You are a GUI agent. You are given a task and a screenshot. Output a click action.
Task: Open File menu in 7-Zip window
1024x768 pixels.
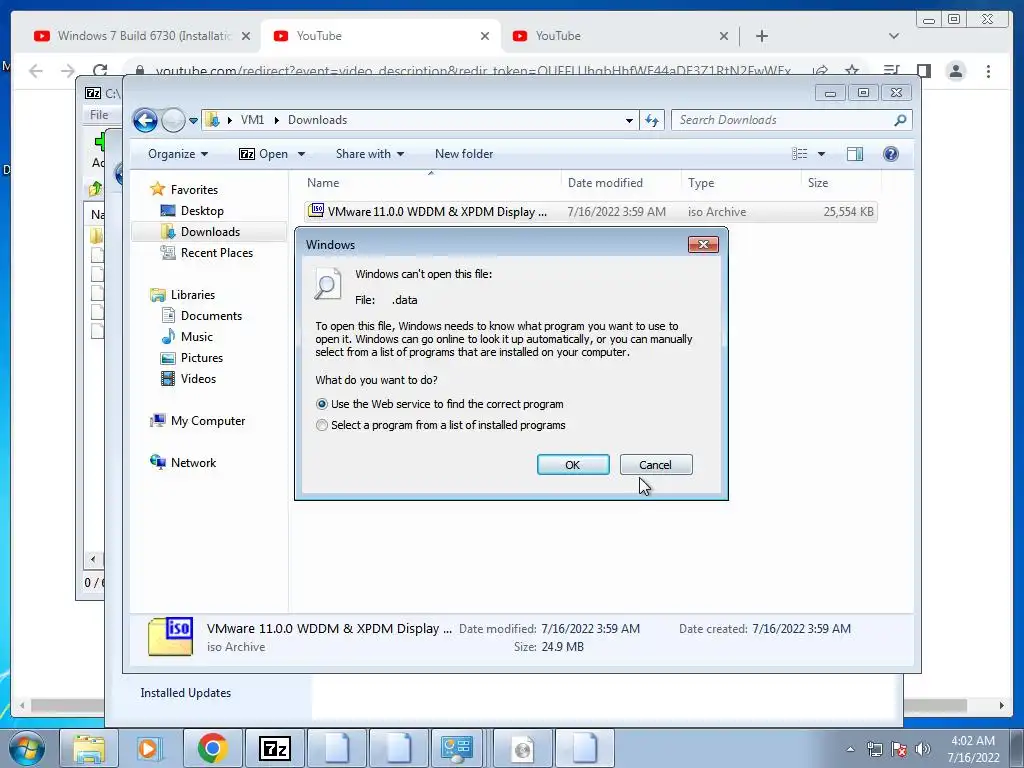(99, 115)
